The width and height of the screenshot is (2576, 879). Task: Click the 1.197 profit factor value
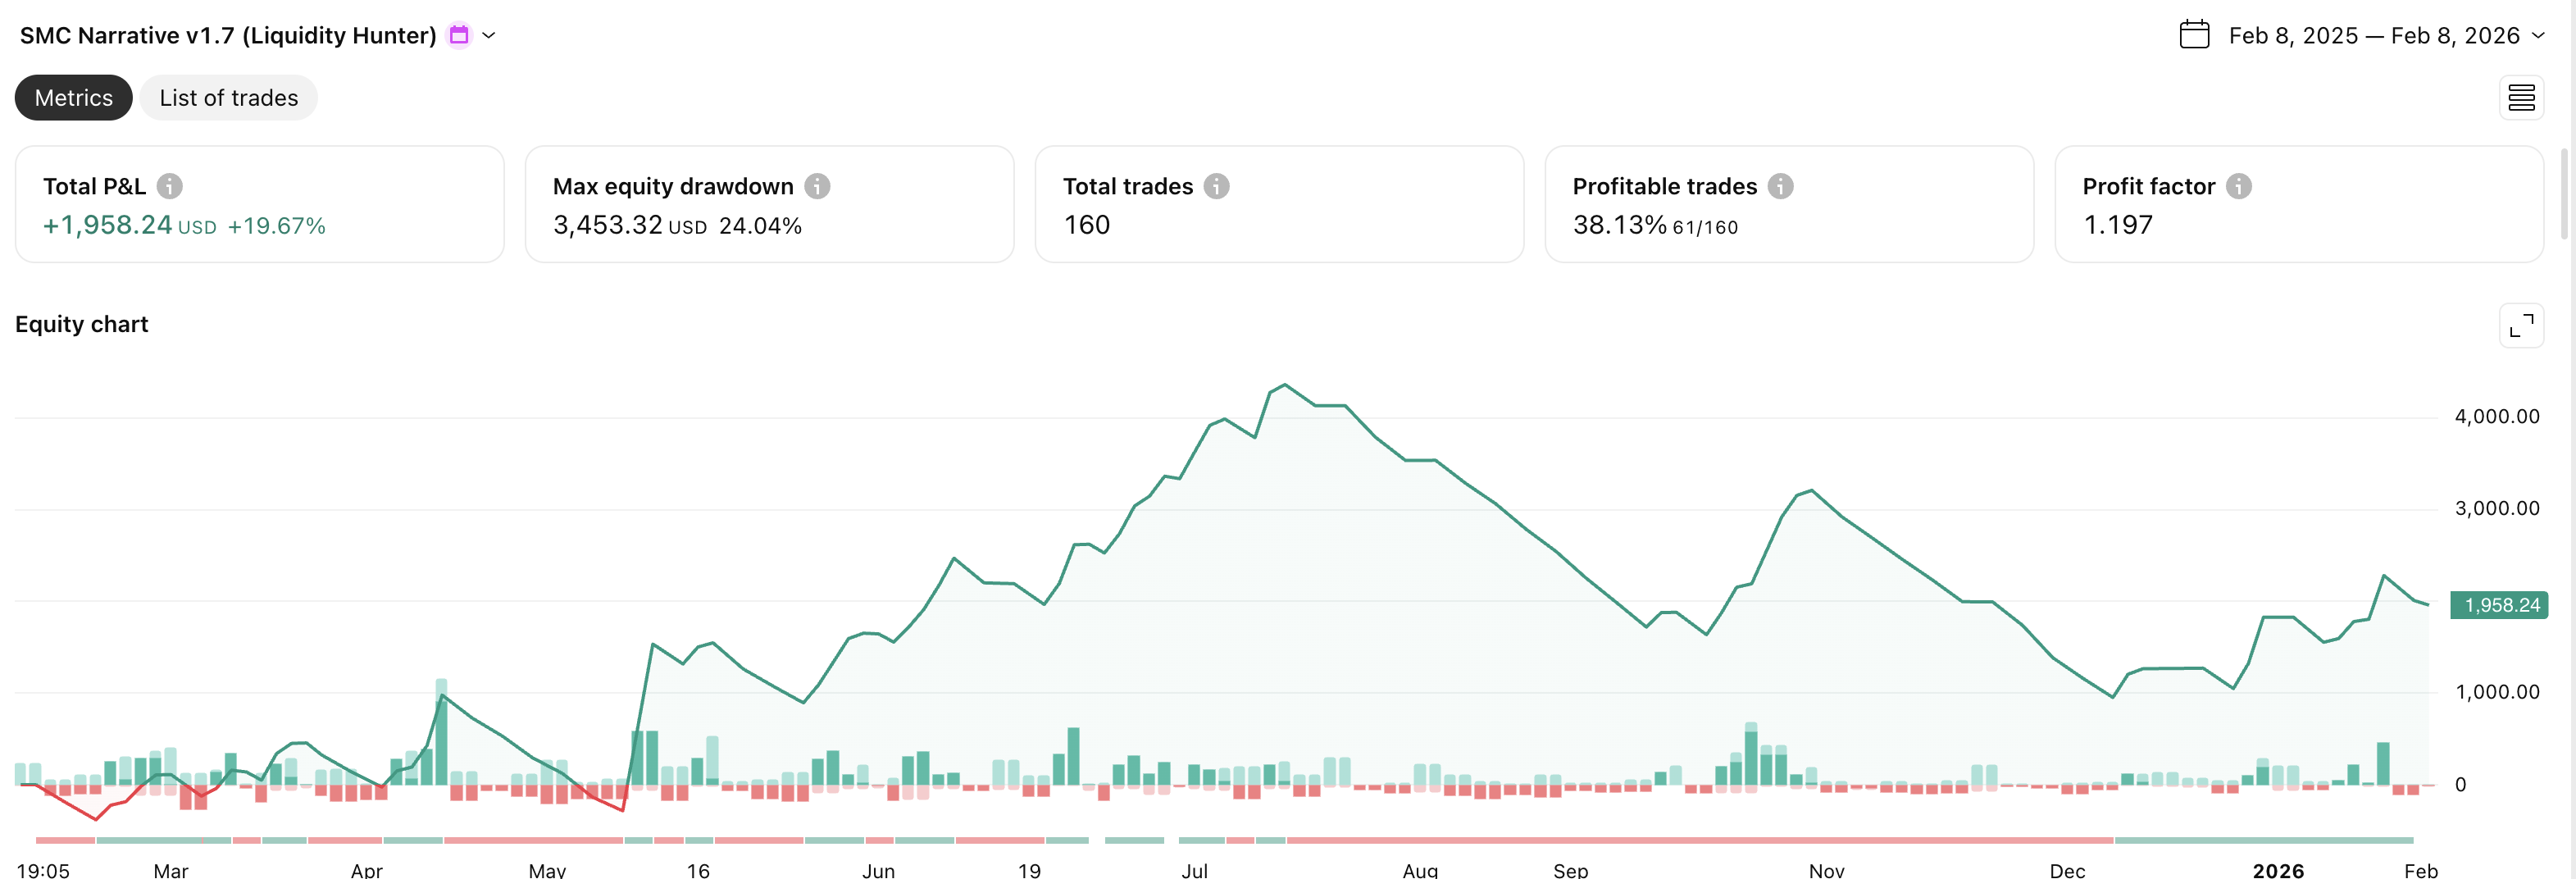pos(2117,225)
